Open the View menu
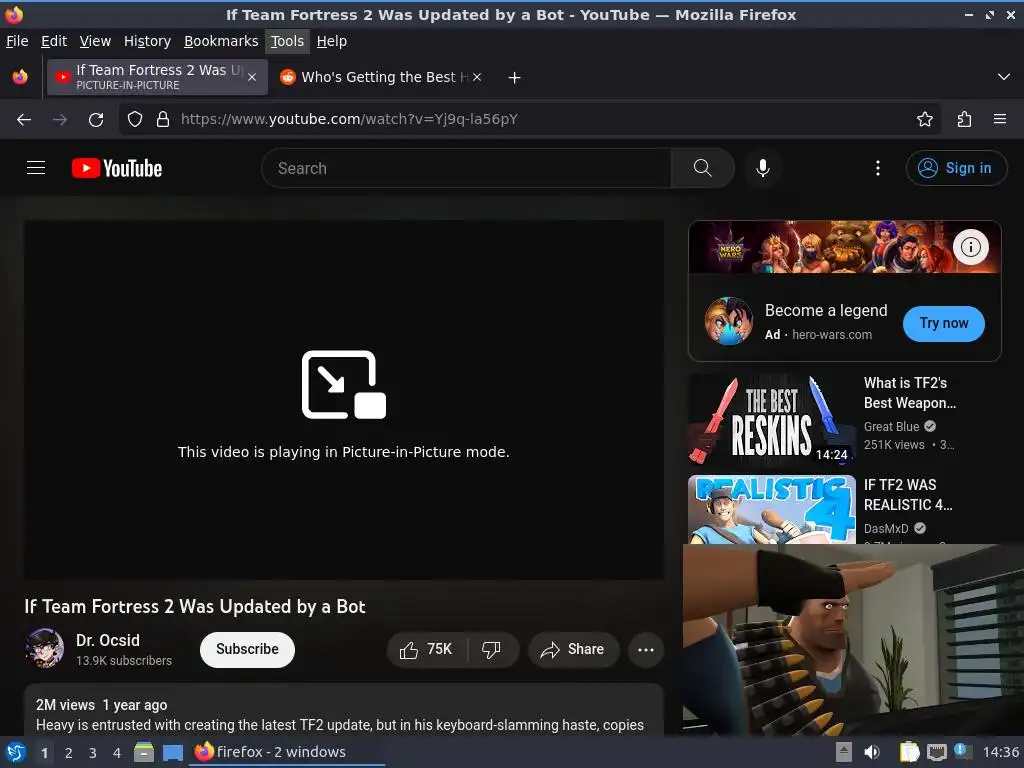The height and width of the screenshot is (768, 1024). click(95, 41)
